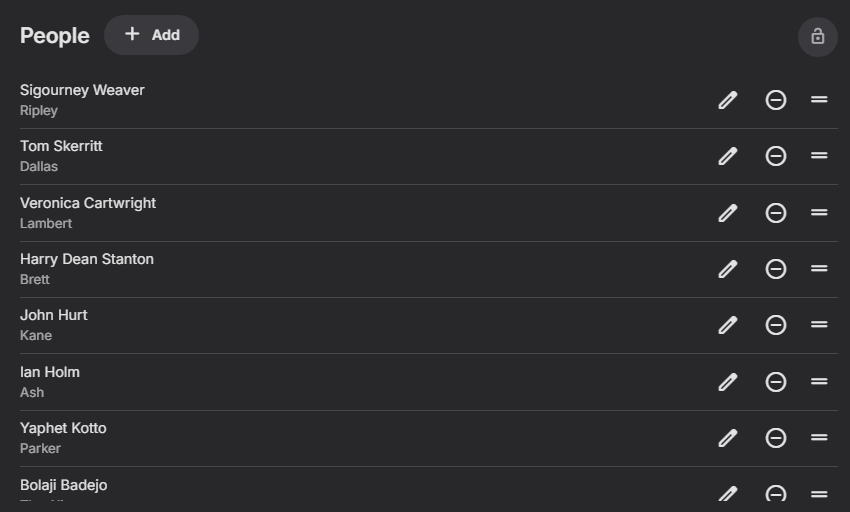Click drag handle for Veronica Cartwright row
Image resolution: width=850 pixels, height=512 pixels.
819,213
